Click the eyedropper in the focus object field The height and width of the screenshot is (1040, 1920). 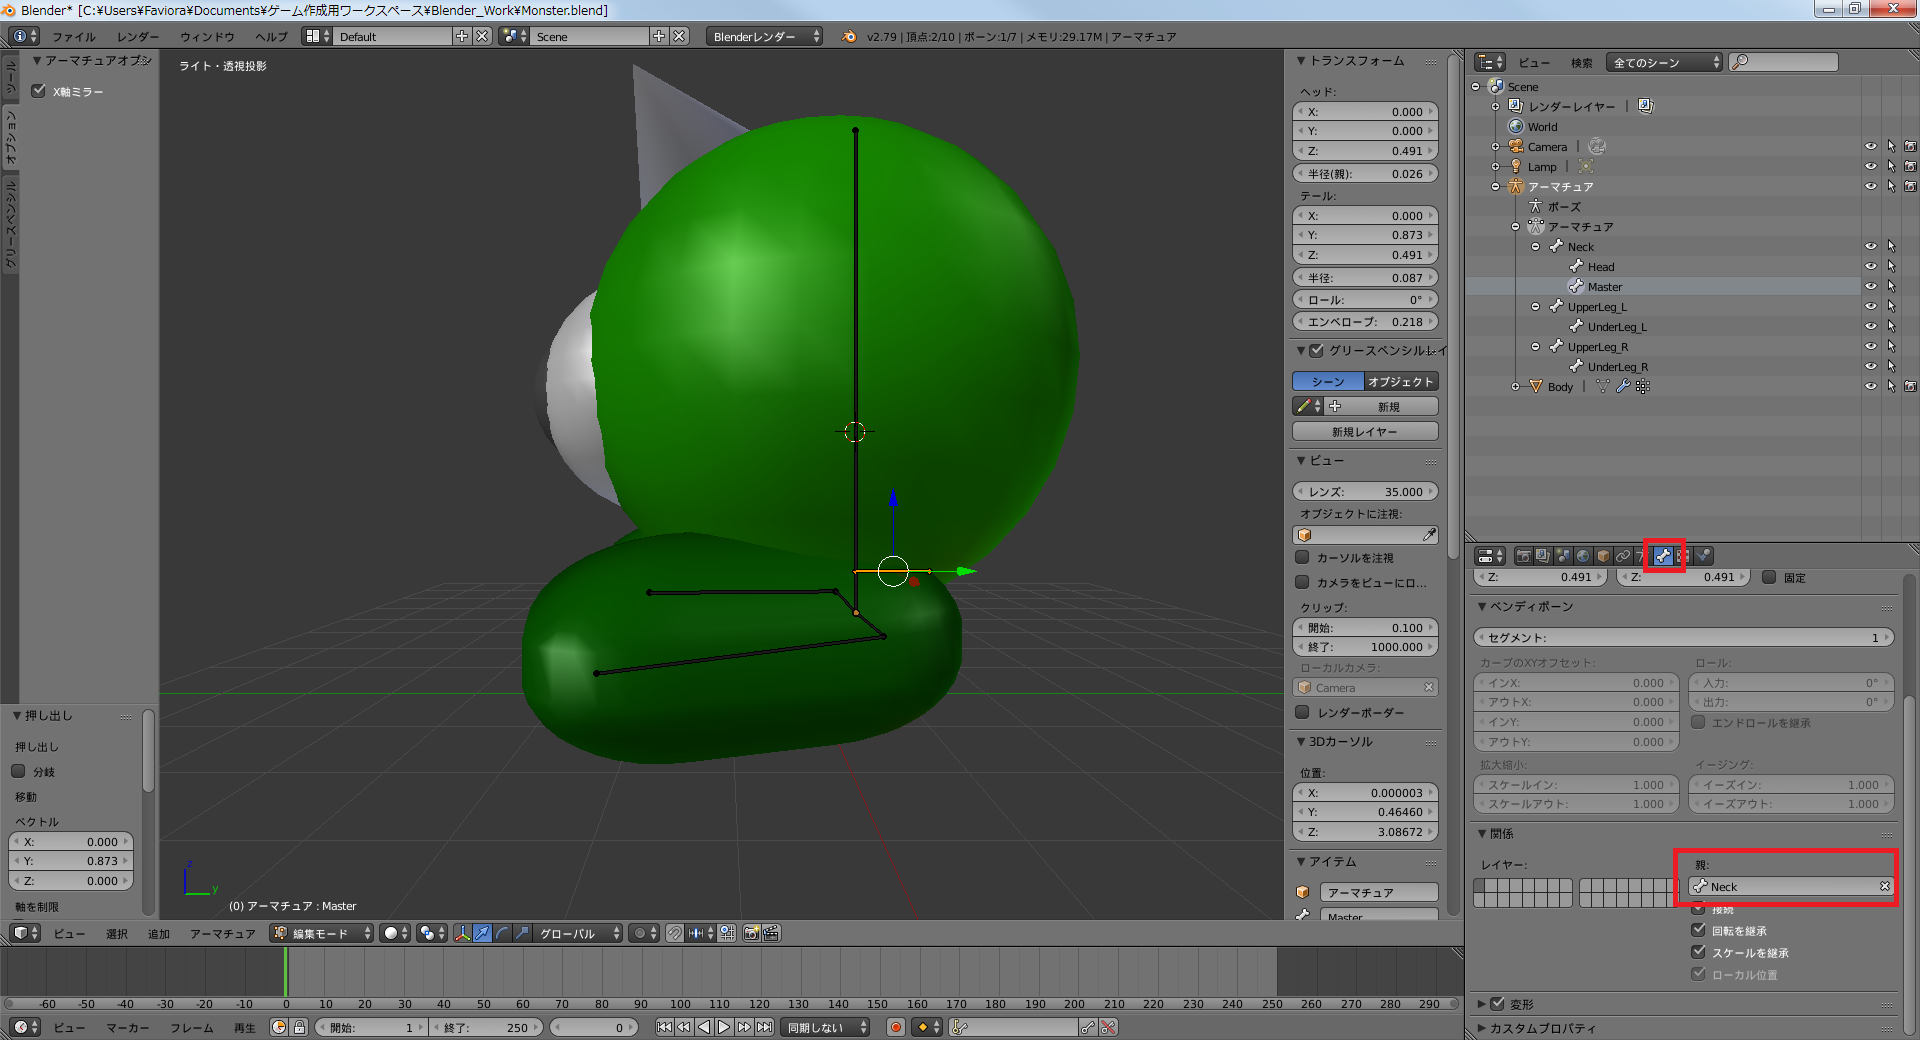coord(1429,535)
